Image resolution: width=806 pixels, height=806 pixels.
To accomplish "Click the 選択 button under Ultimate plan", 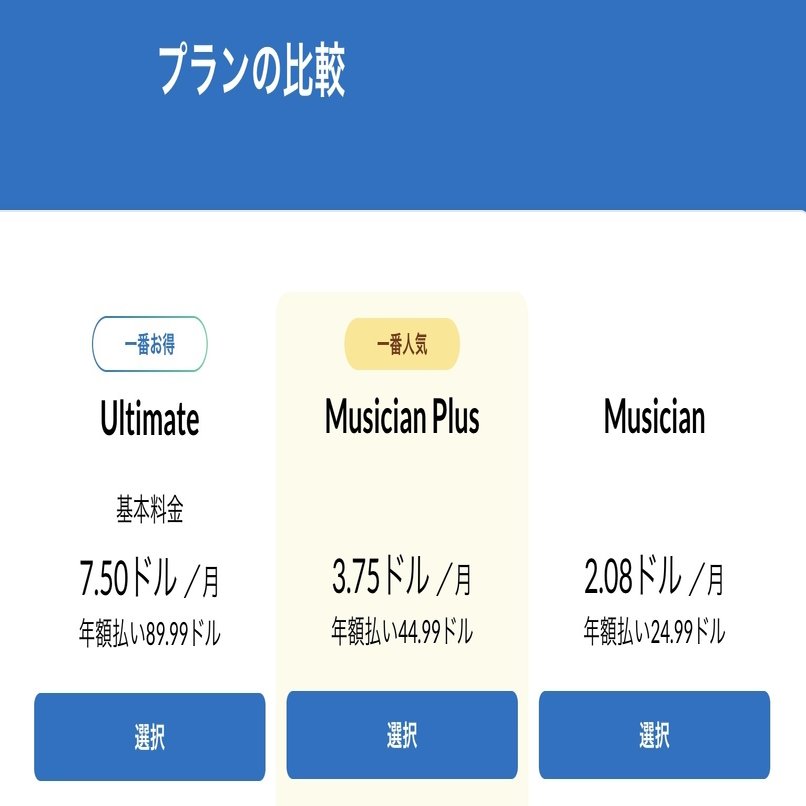I will 149,736.
